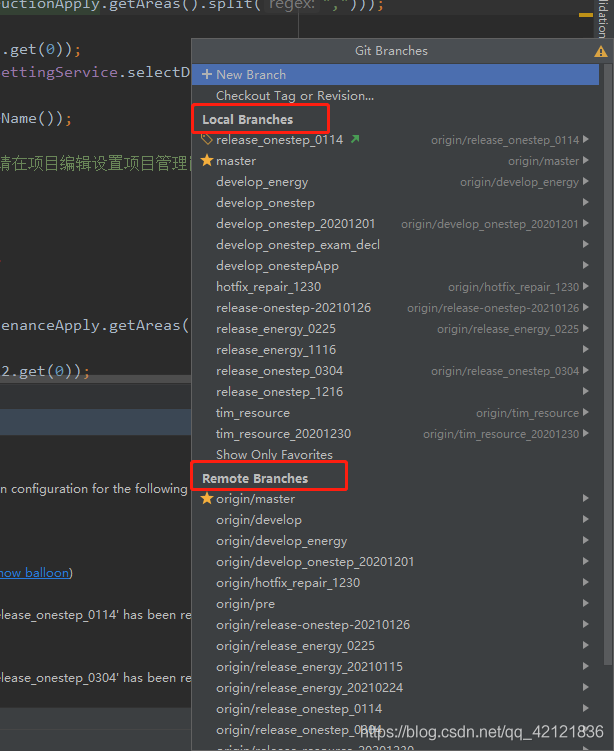Click the green arrow icon after release_onestep_0114
Screen dimensions: 614x751
click(x=355, y=139)
